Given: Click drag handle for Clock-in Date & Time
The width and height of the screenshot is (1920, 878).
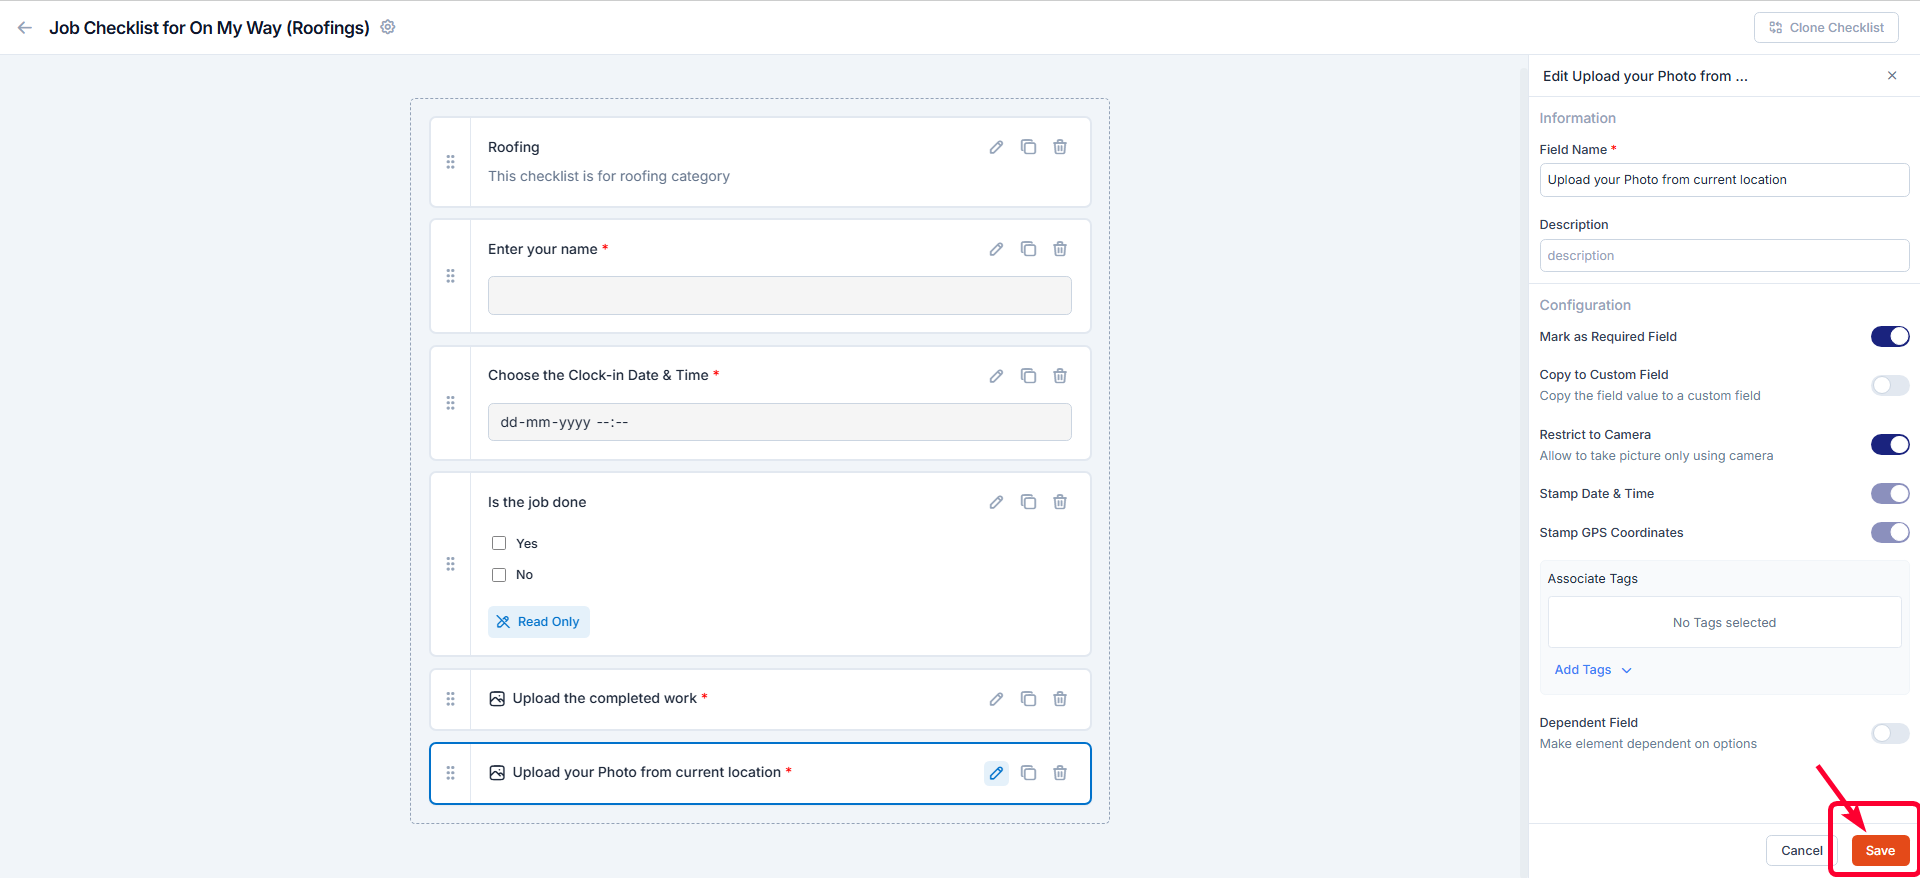Looking at the screenshot, I should (450, 403).
